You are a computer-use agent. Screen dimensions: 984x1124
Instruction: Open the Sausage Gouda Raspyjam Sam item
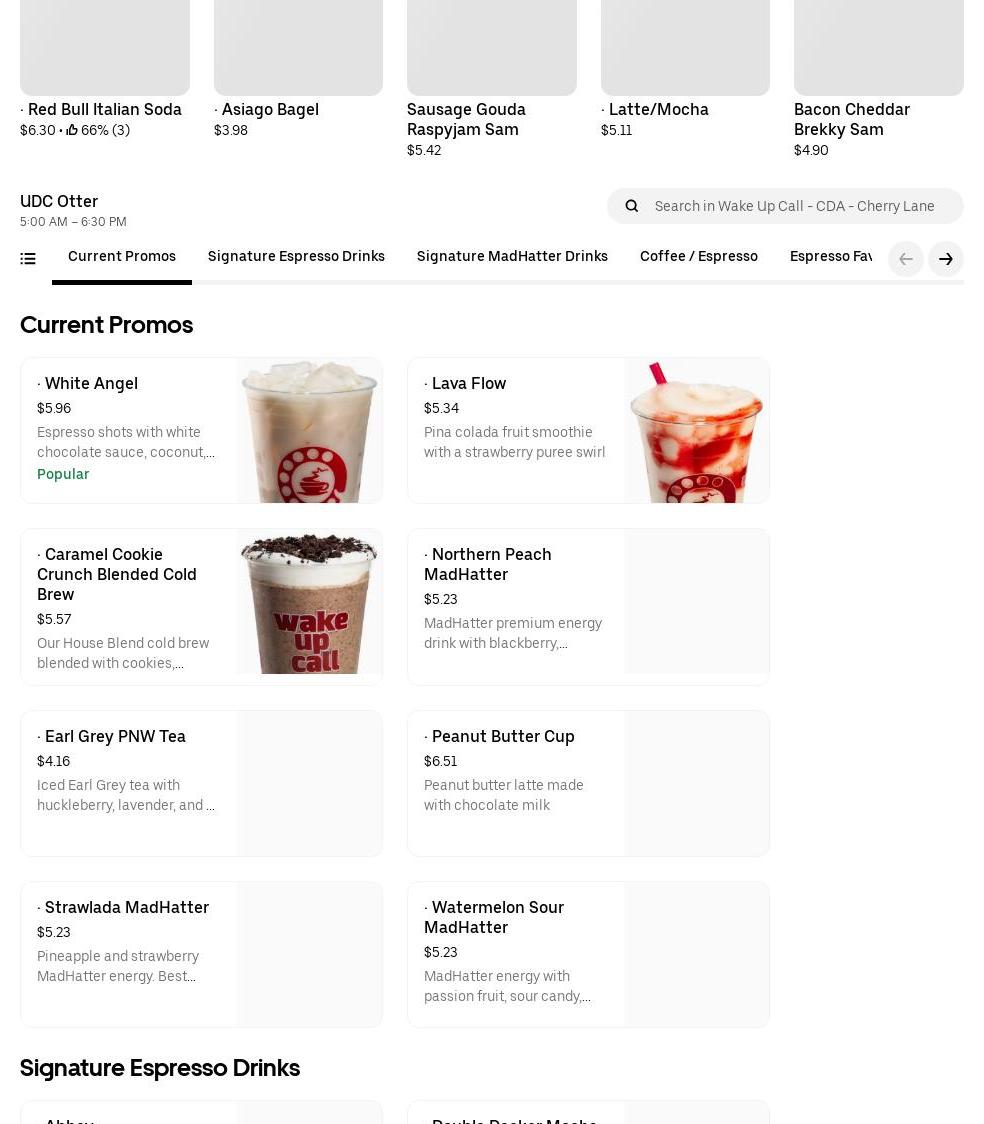(x=492, y=79)
